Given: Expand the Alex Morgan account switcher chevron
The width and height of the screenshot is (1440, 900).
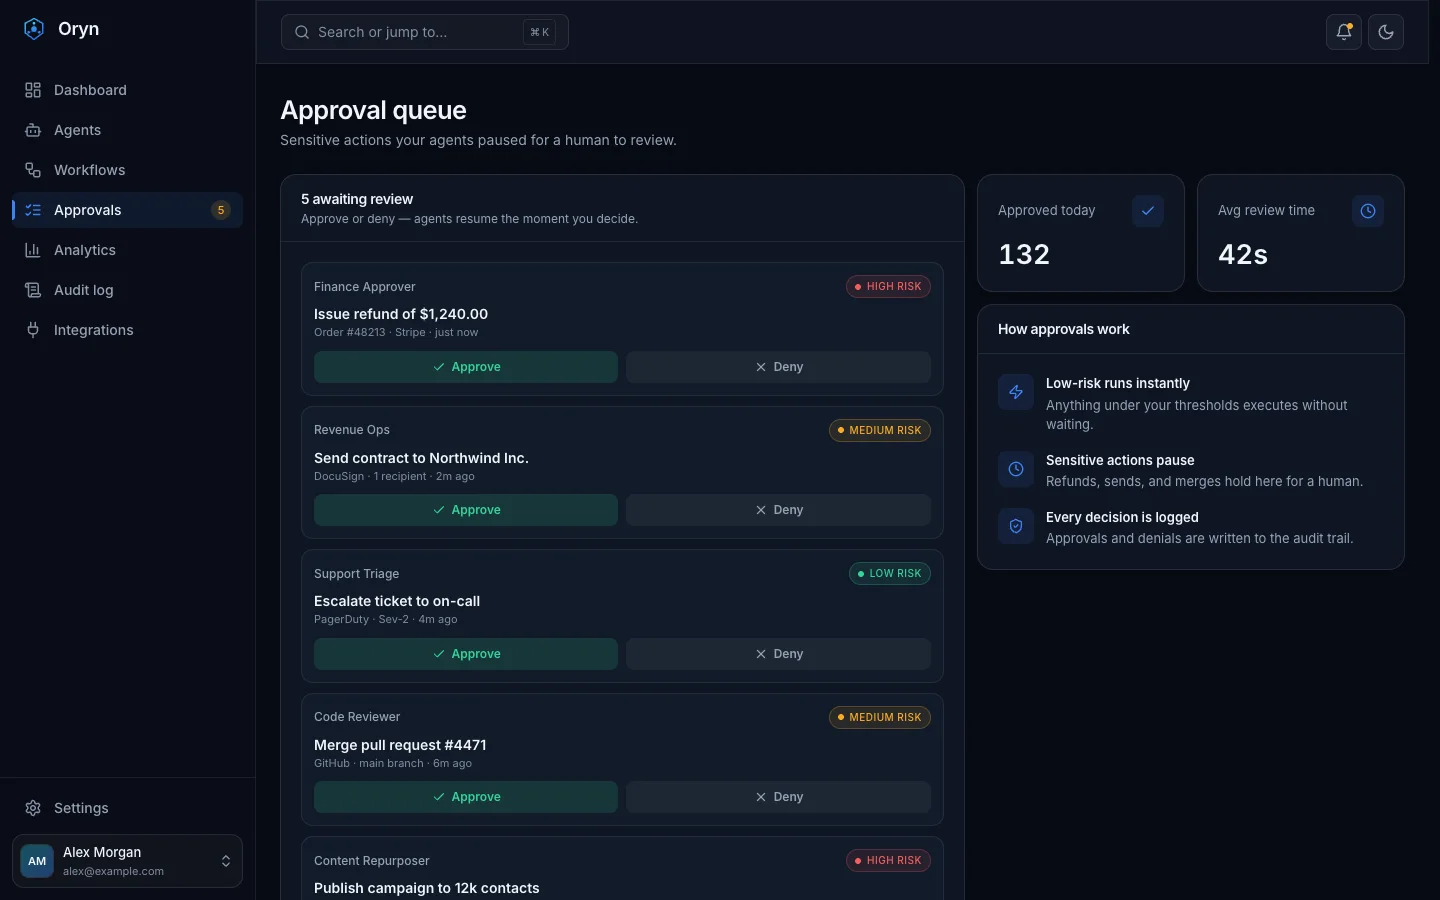Looking at the screenshot, I should (x=226, y=861).
